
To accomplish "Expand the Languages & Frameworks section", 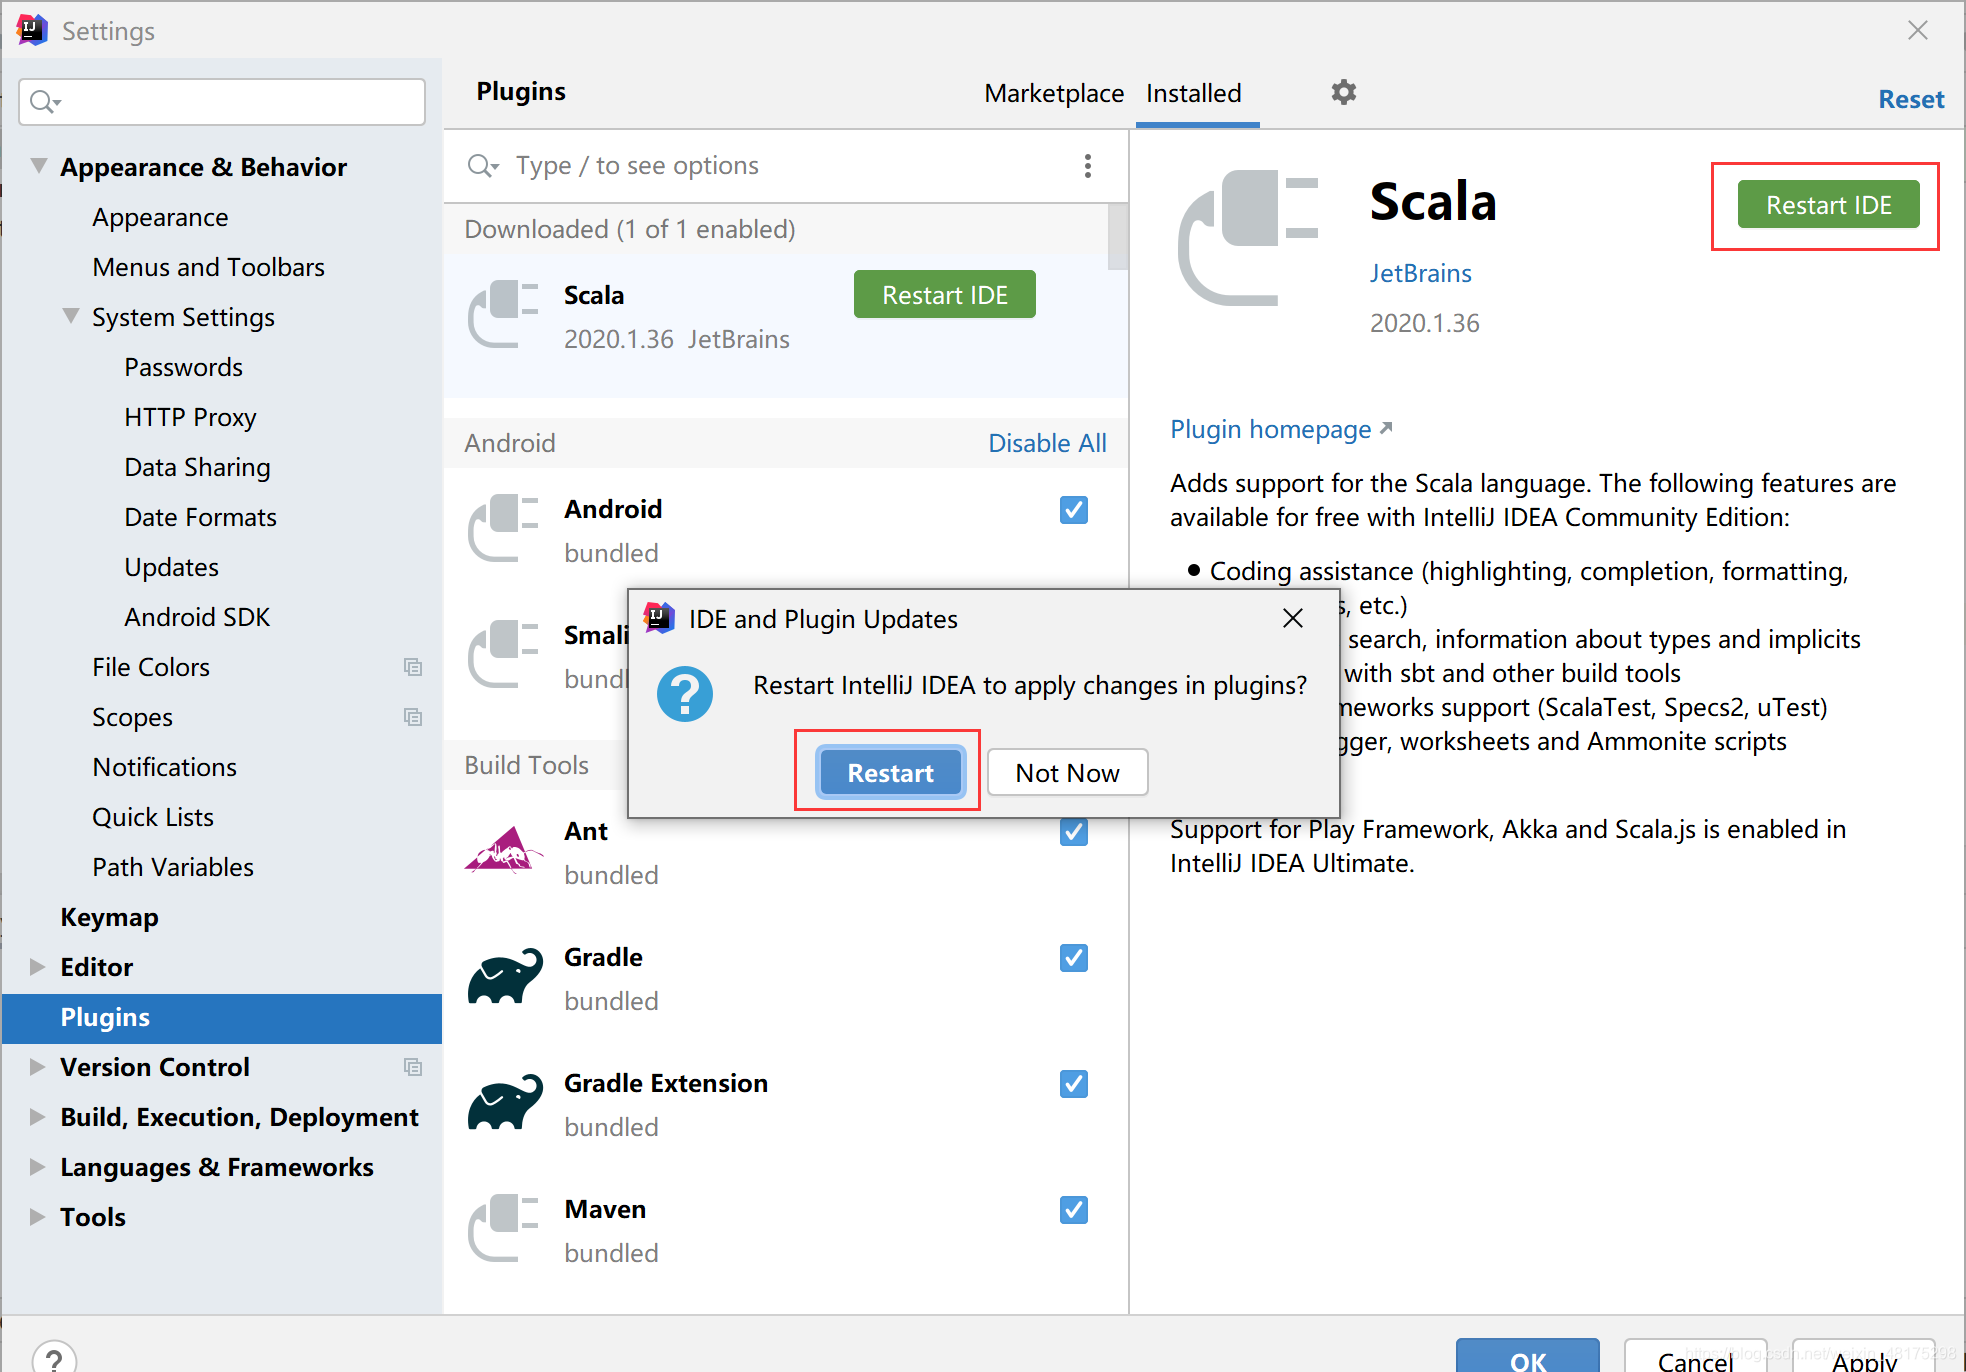I will tap(38, 1167).
